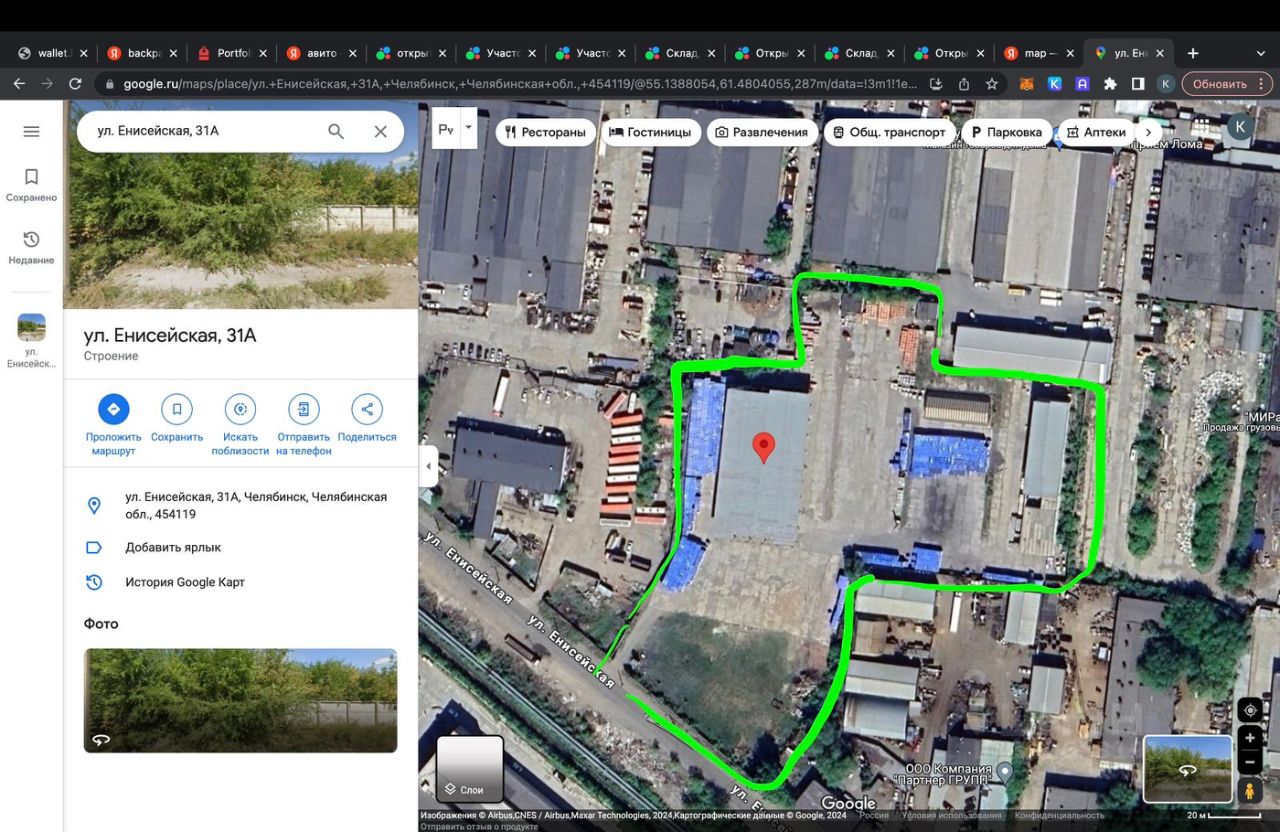Close the авито browser tab
Image resolution: width=1280 pixels, height=832 pixels.
pos(352,53)
